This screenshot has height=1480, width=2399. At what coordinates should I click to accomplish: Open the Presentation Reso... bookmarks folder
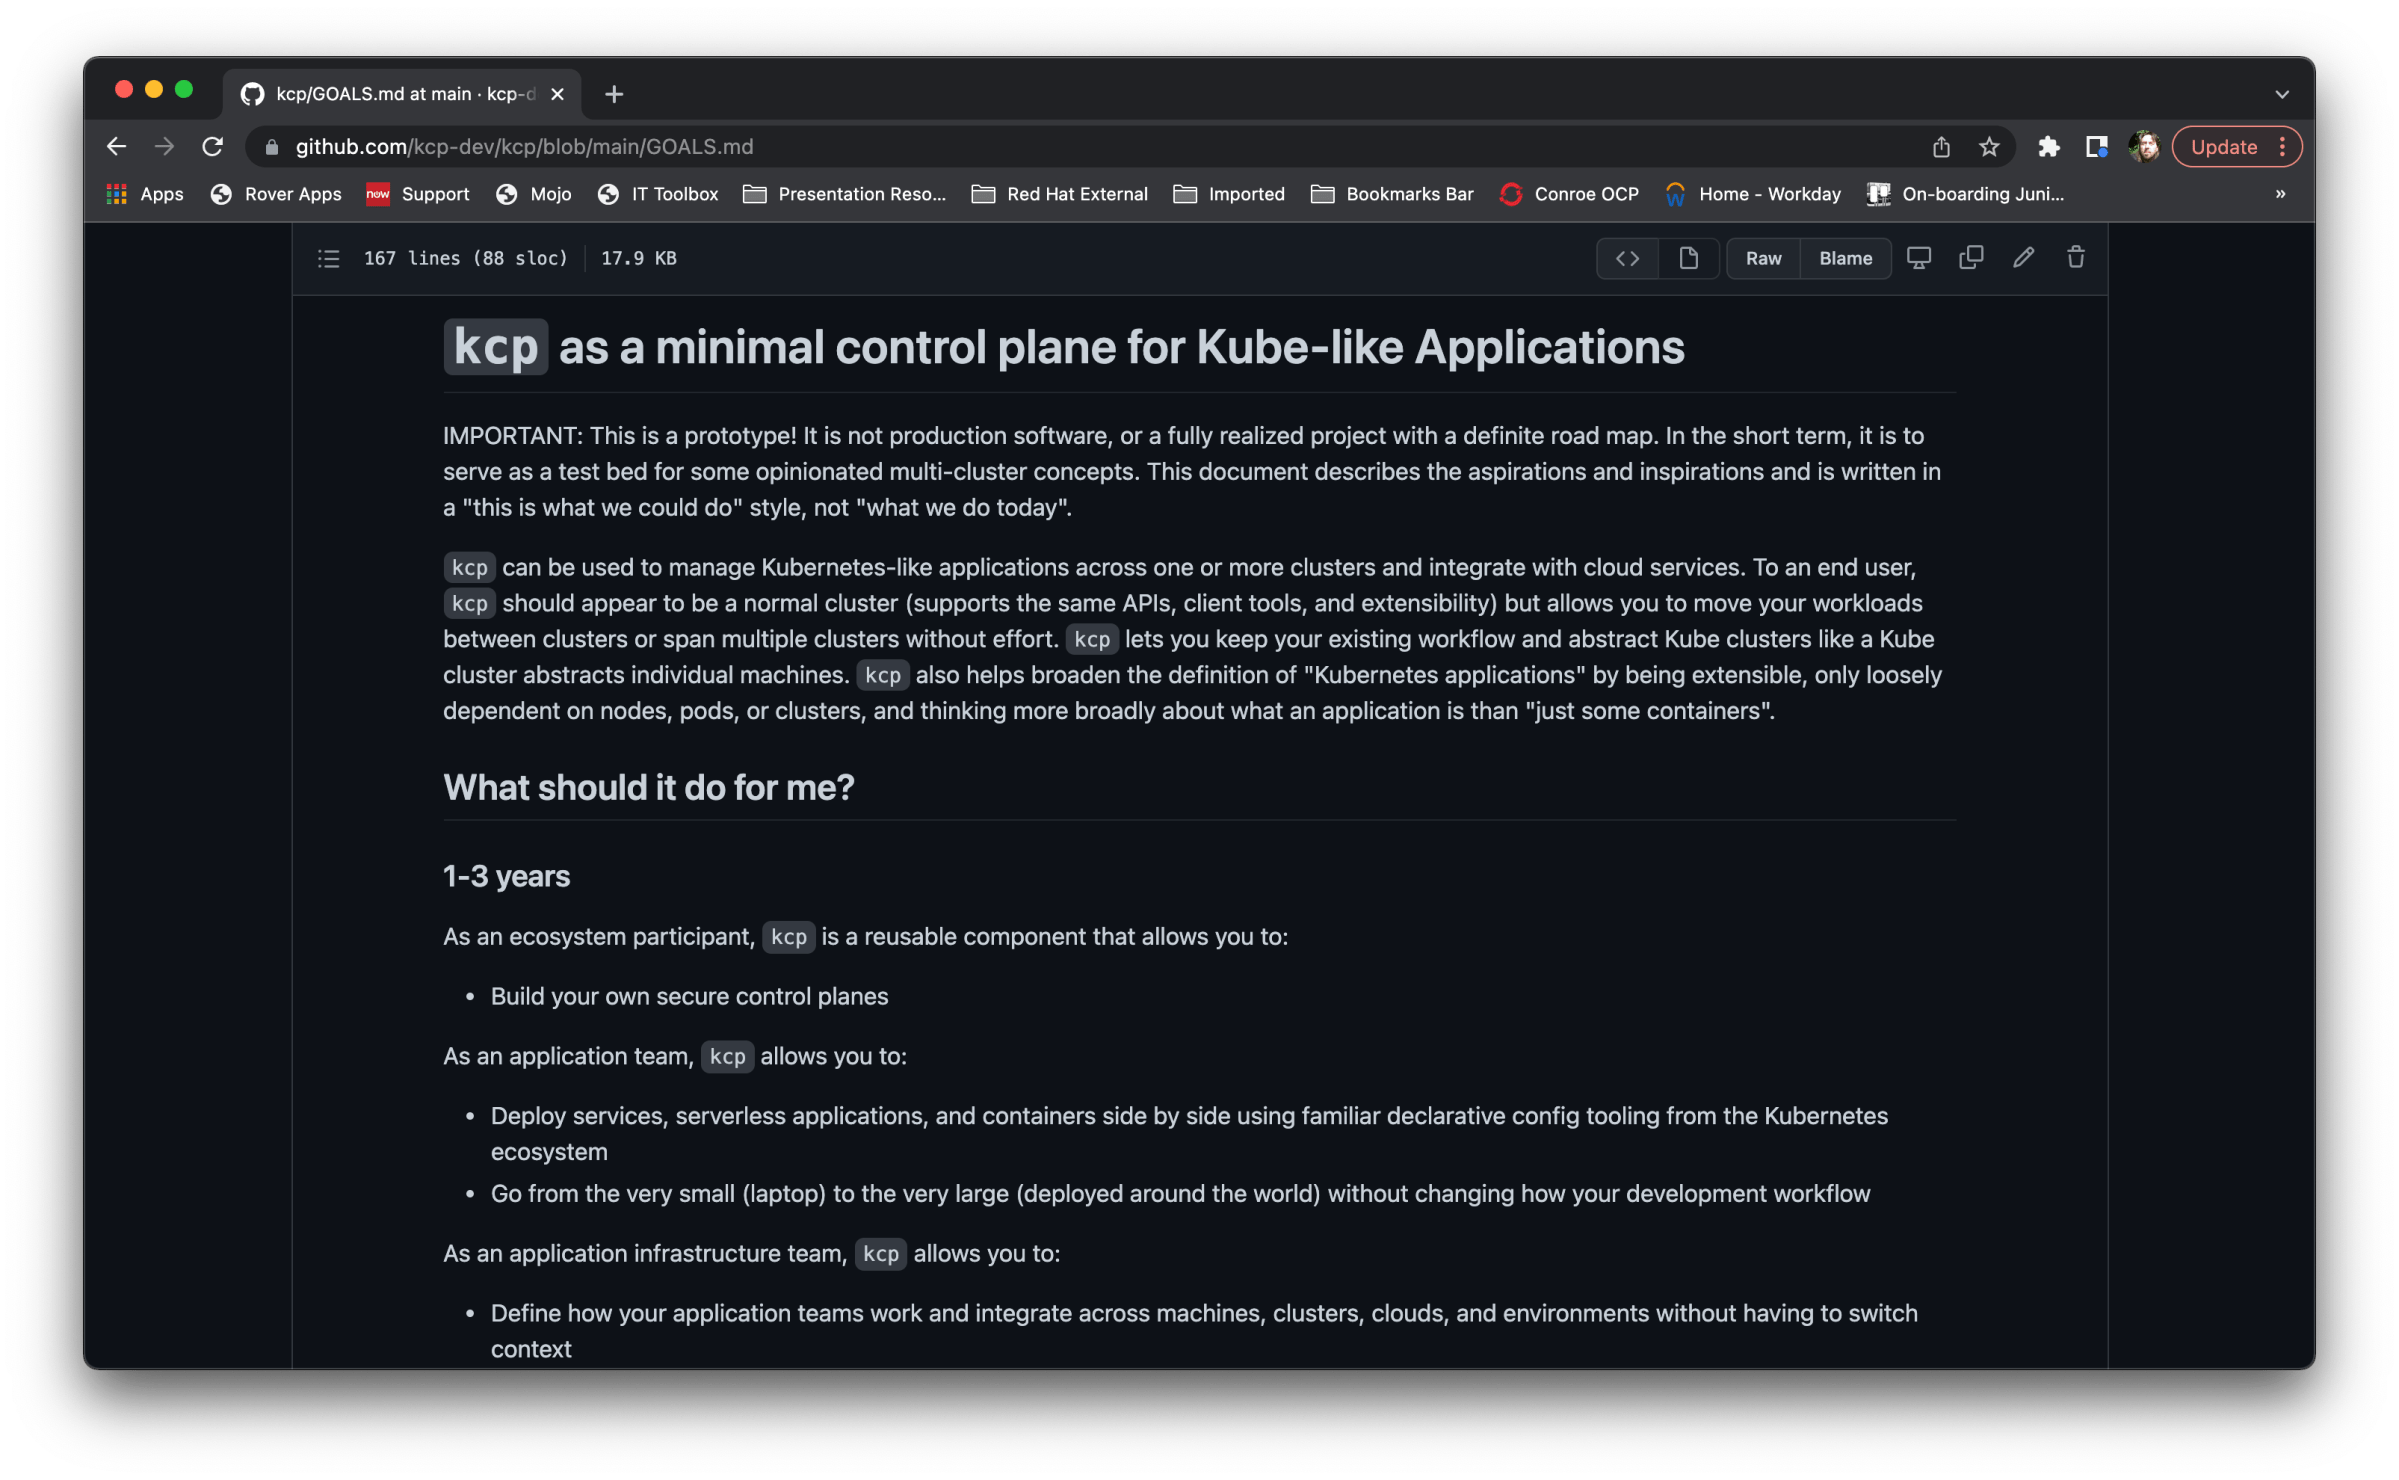click(x=845, y=194)
